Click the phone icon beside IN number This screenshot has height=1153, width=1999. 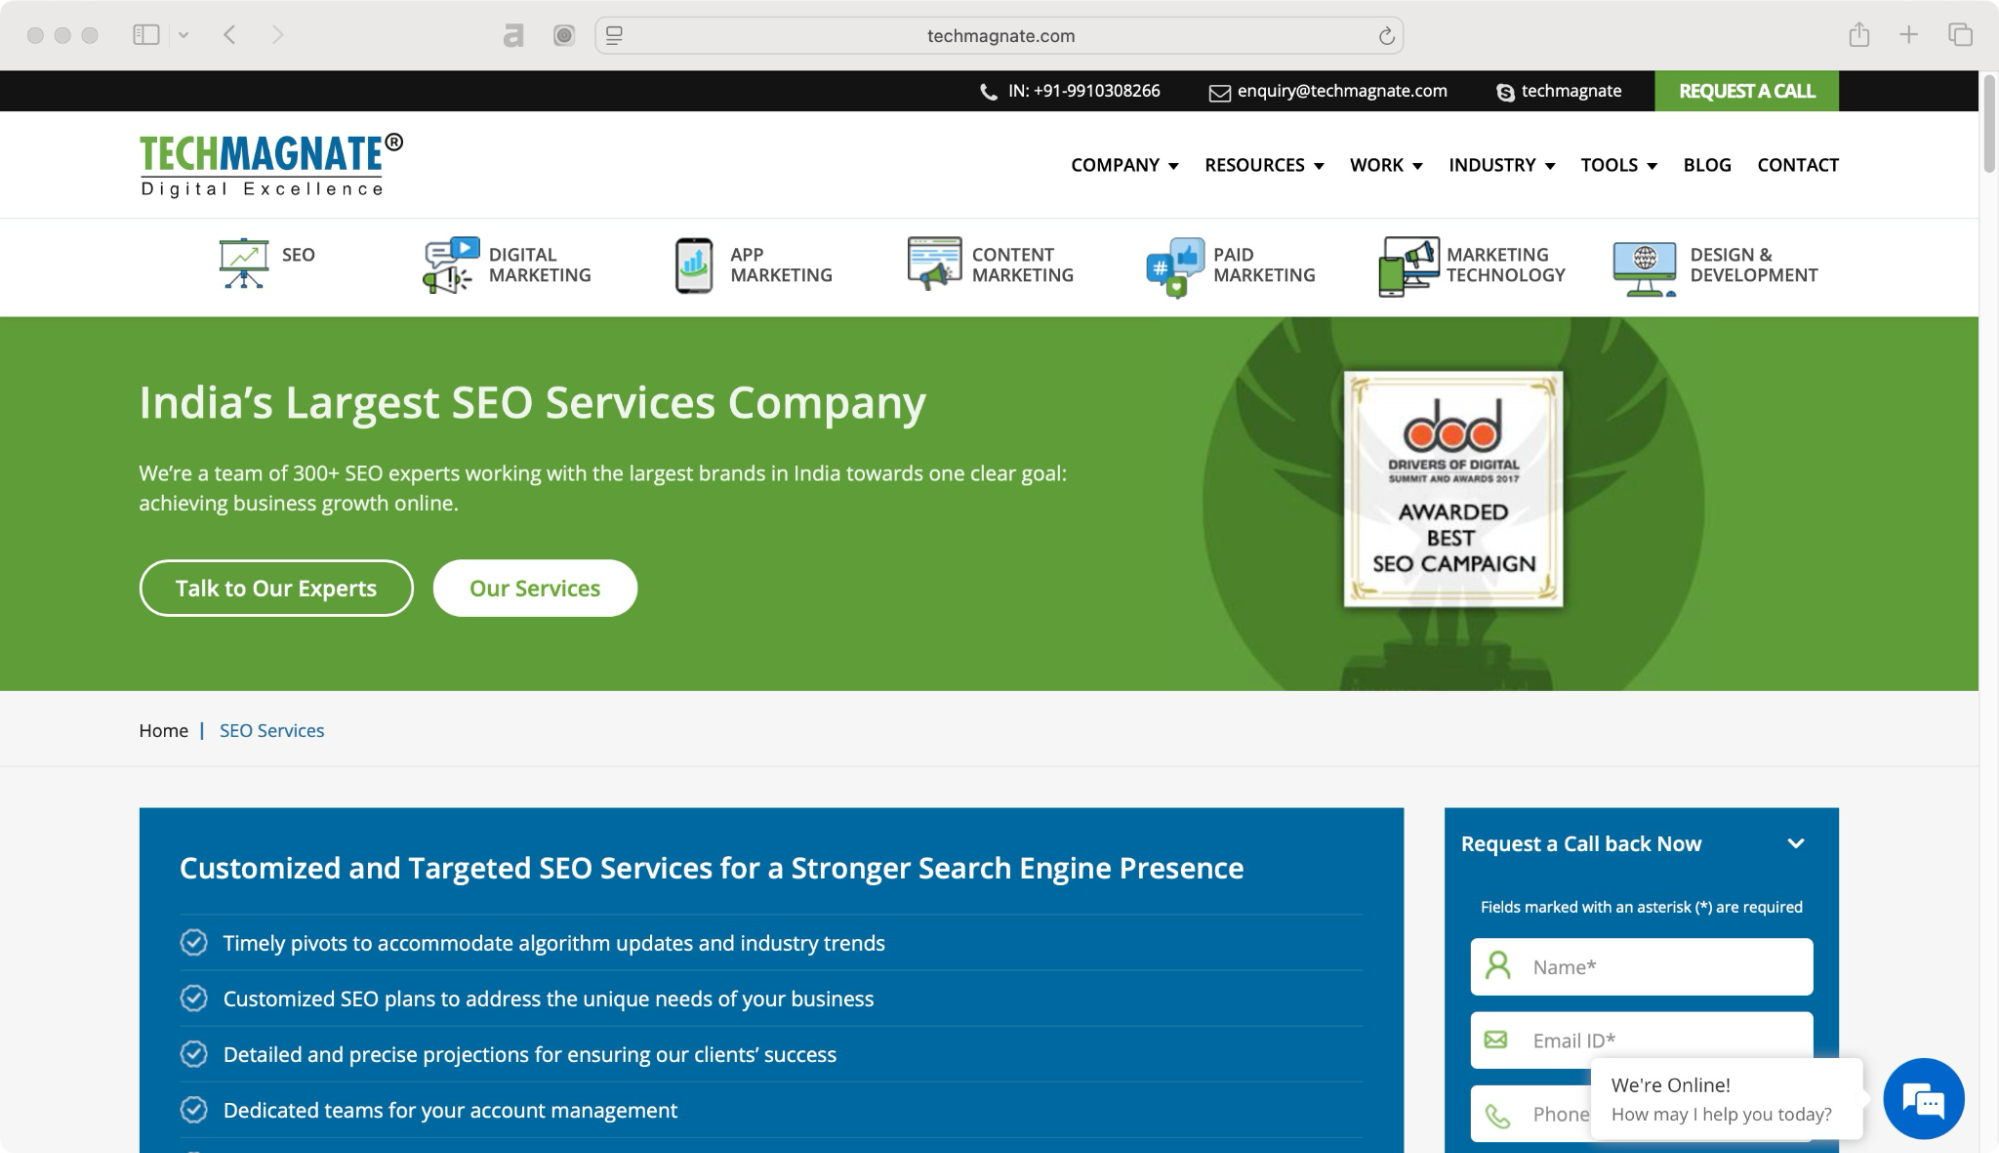click(988, 91)
